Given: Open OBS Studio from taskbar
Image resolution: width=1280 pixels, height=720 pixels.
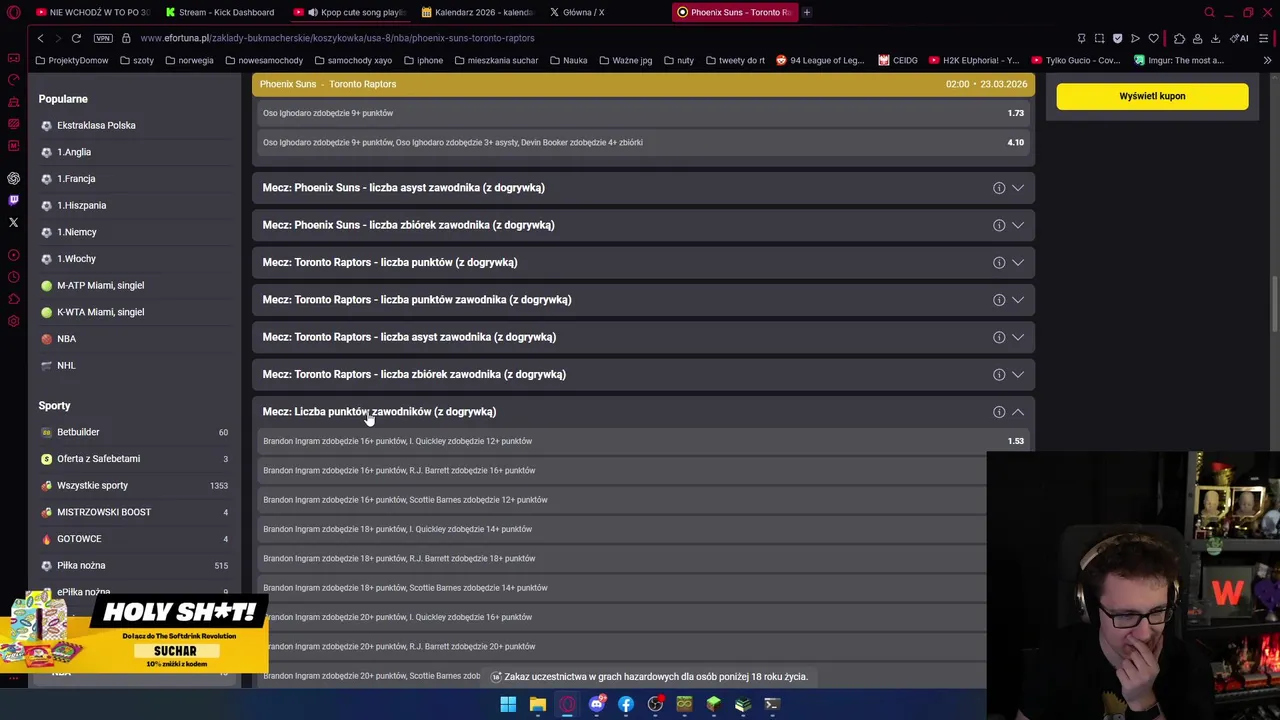Looking at the screenshot, I should 655,704.
